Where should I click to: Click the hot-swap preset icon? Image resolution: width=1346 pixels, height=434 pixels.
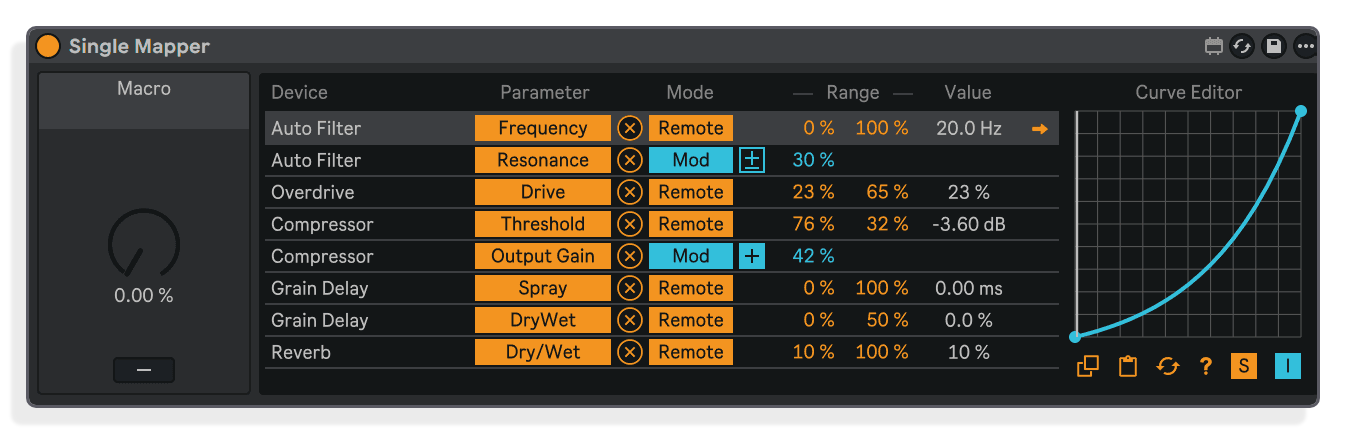pyautogui.click(x=1242, y=46)
